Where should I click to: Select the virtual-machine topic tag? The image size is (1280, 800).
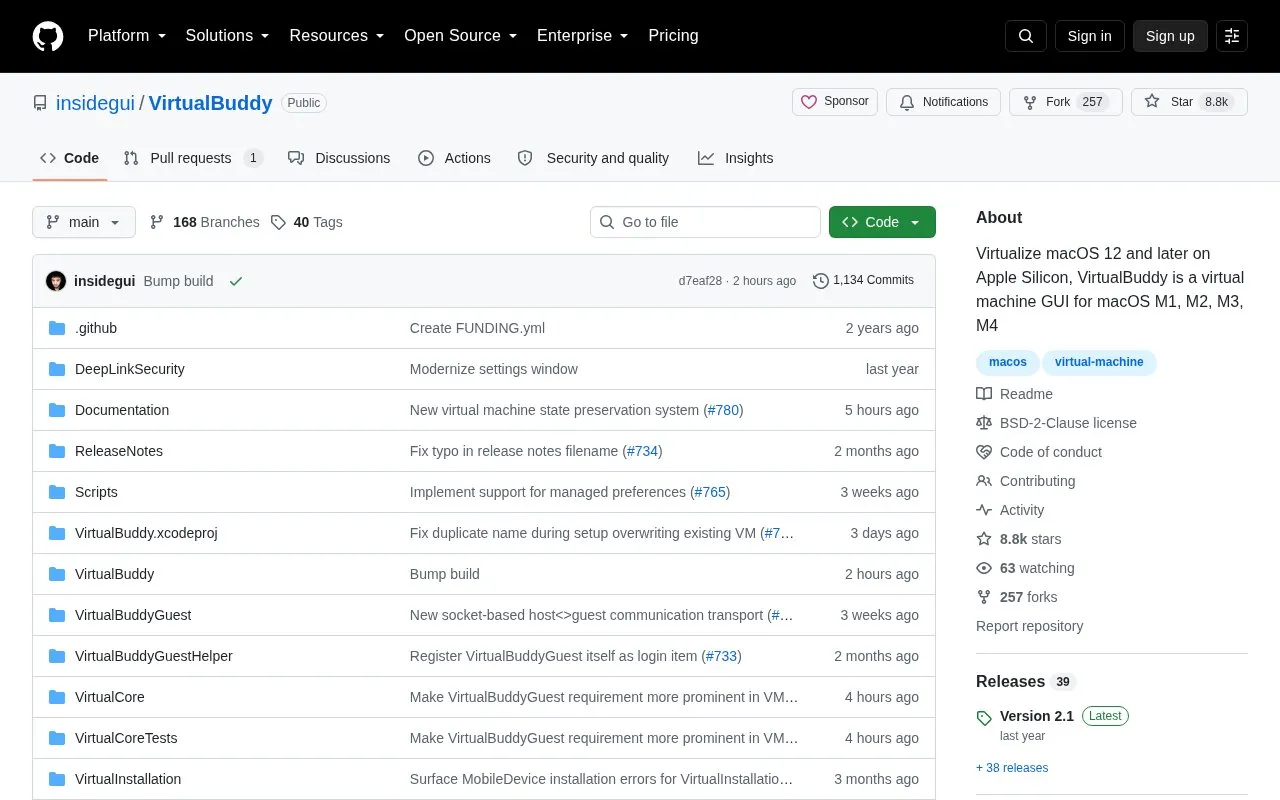(1099, 362)
